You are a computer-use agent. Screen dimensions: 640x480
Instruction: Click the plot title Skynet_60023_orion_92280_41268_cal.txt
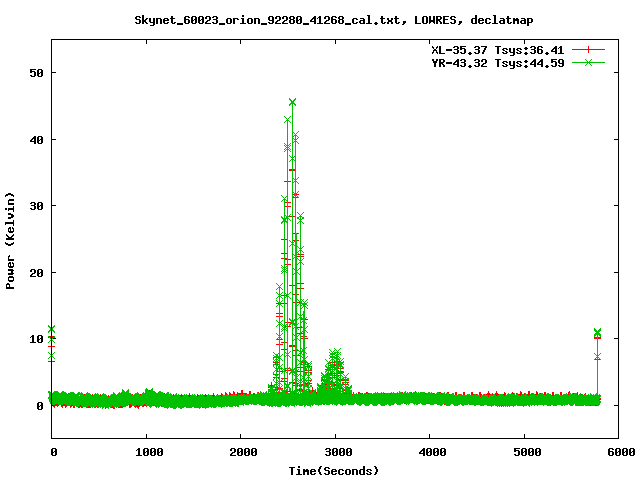(268, 20)
